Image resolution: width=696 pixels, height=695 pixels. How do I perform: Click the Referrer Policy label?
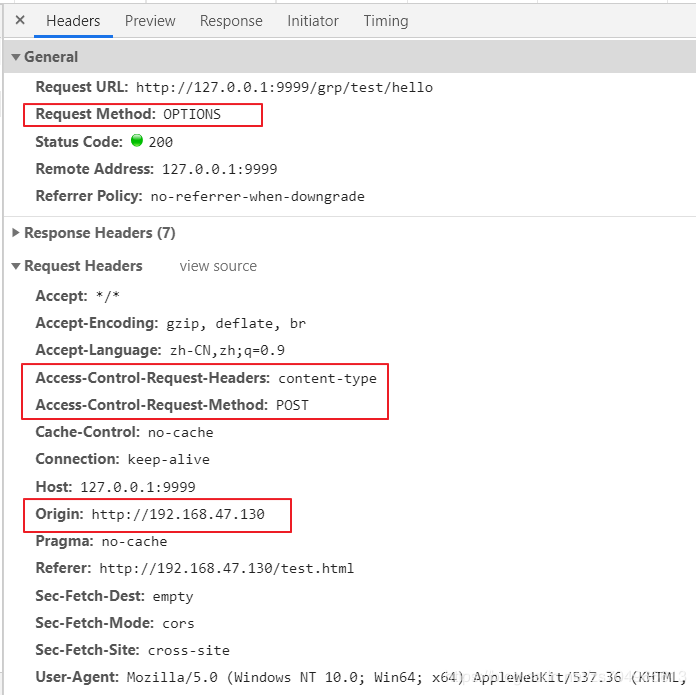[89, 196]
